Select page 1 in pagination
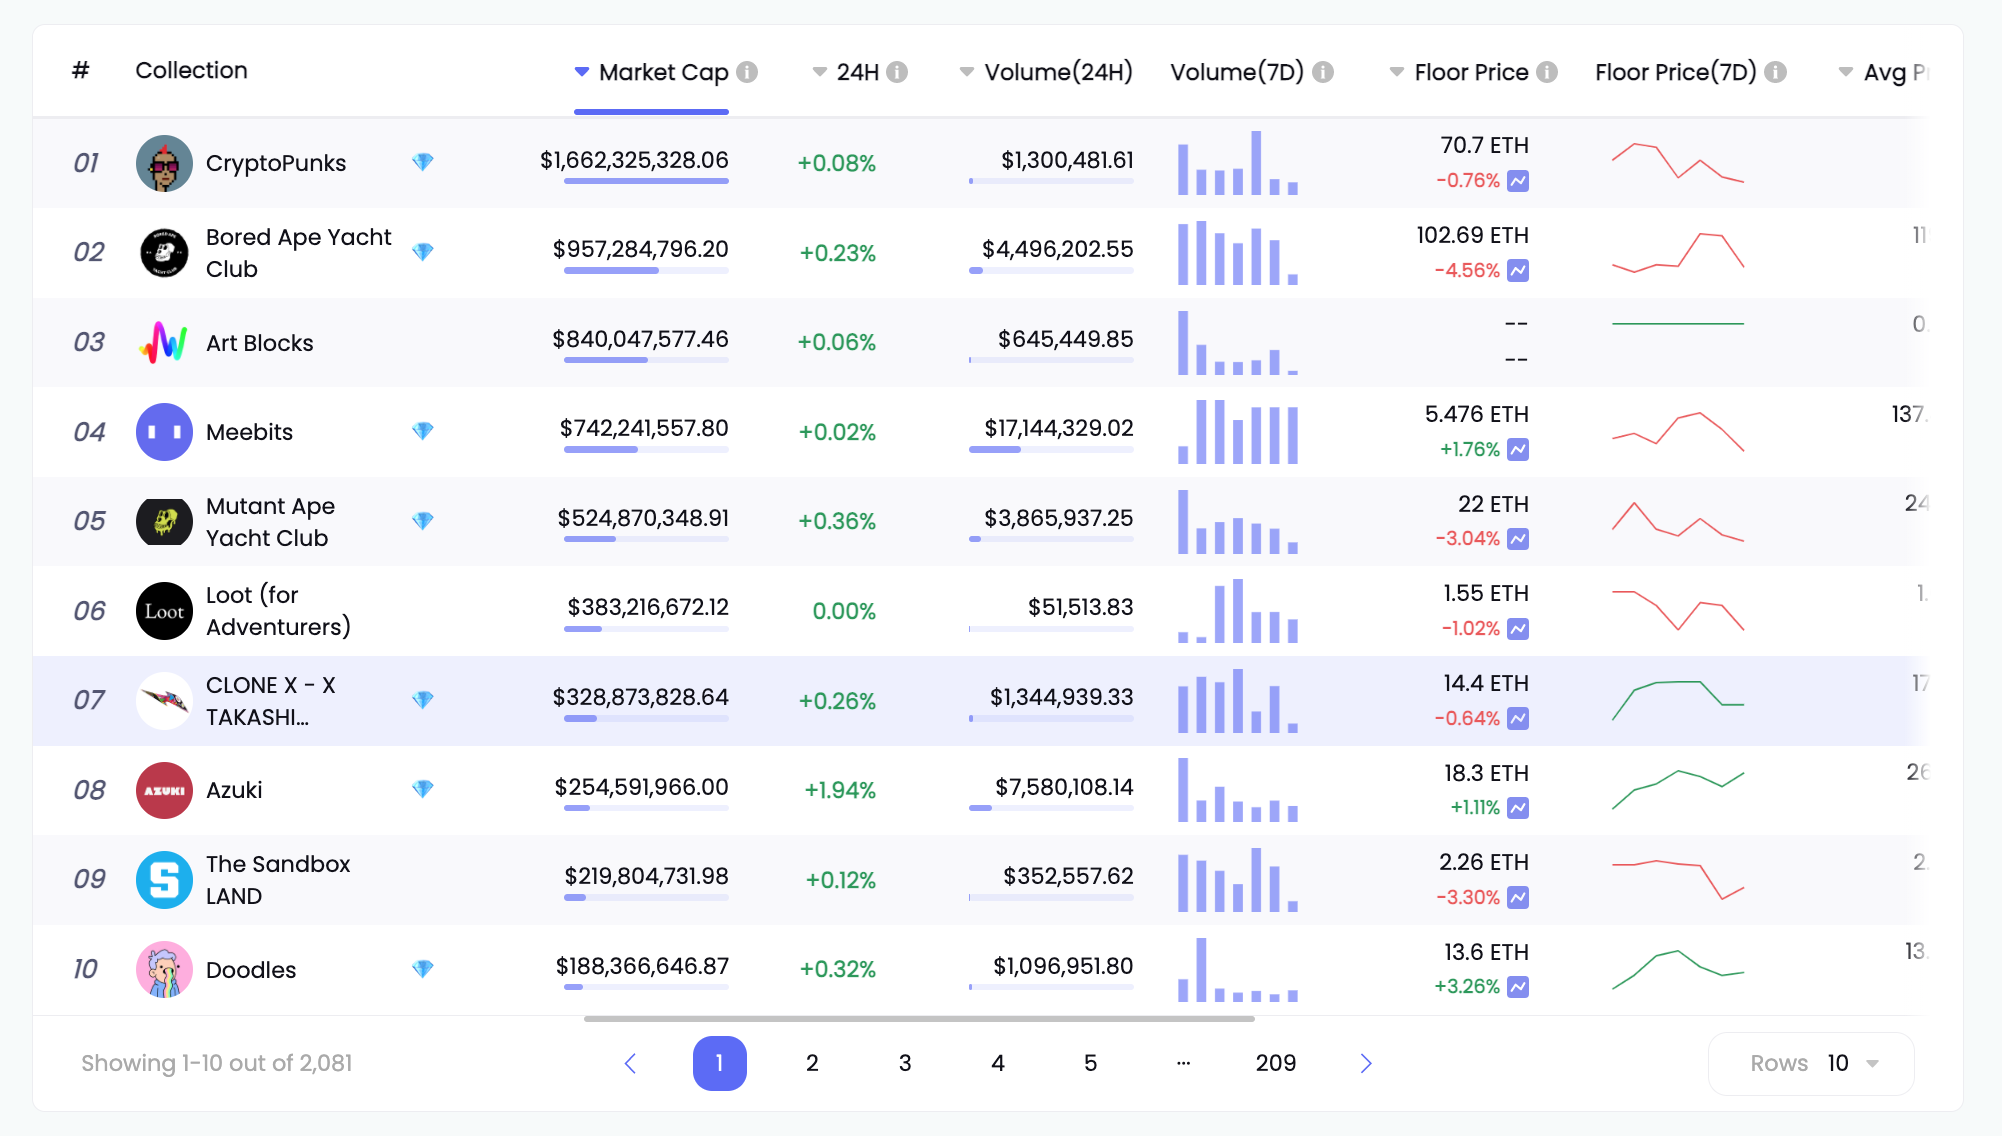Viewport: 2002px width, 1136px height. (720, 1063)
